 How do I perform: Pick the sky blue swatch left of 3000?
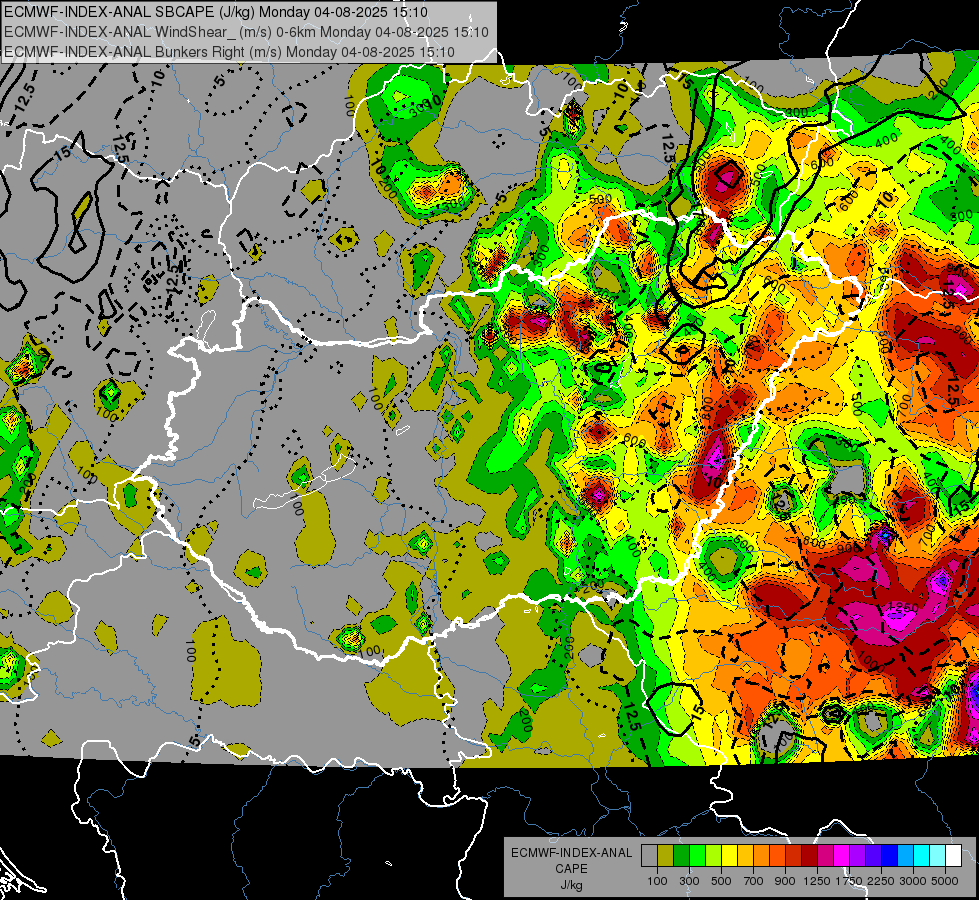[906, 855]
